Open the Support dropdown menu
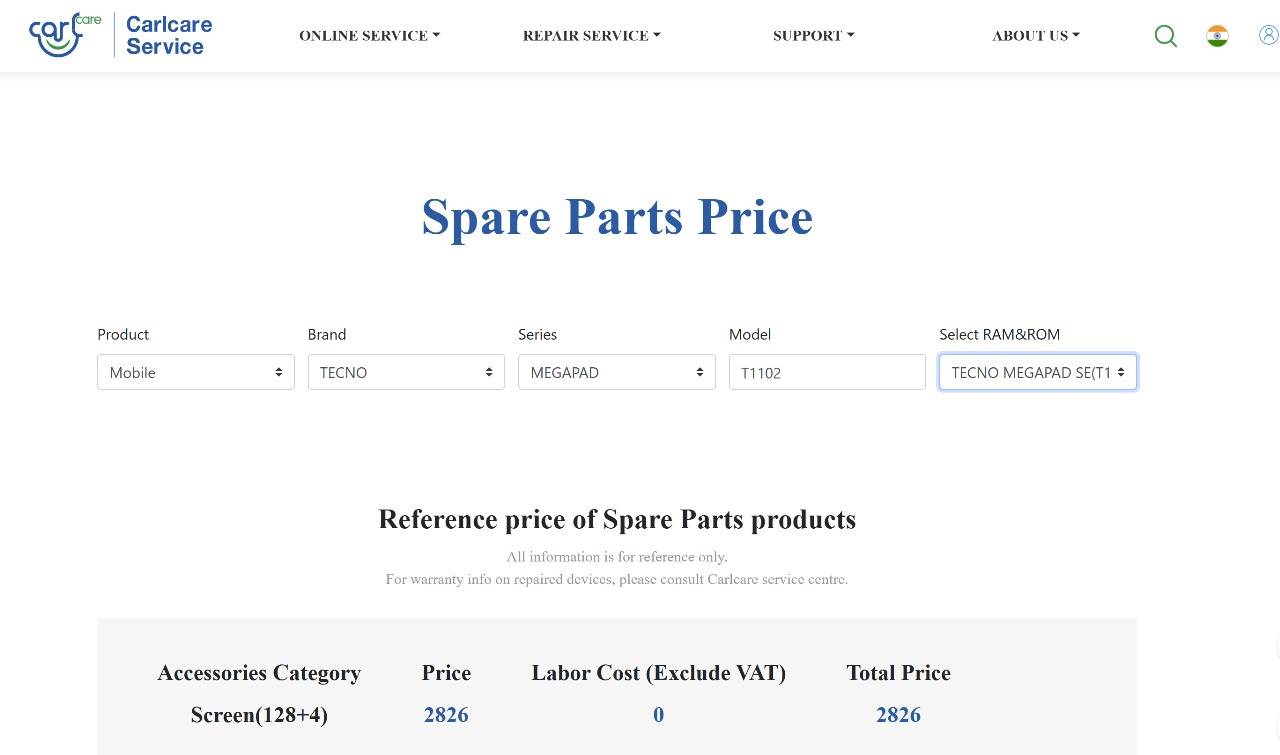1280x755 pixels. pyautogui.click(x=813, y=35)
